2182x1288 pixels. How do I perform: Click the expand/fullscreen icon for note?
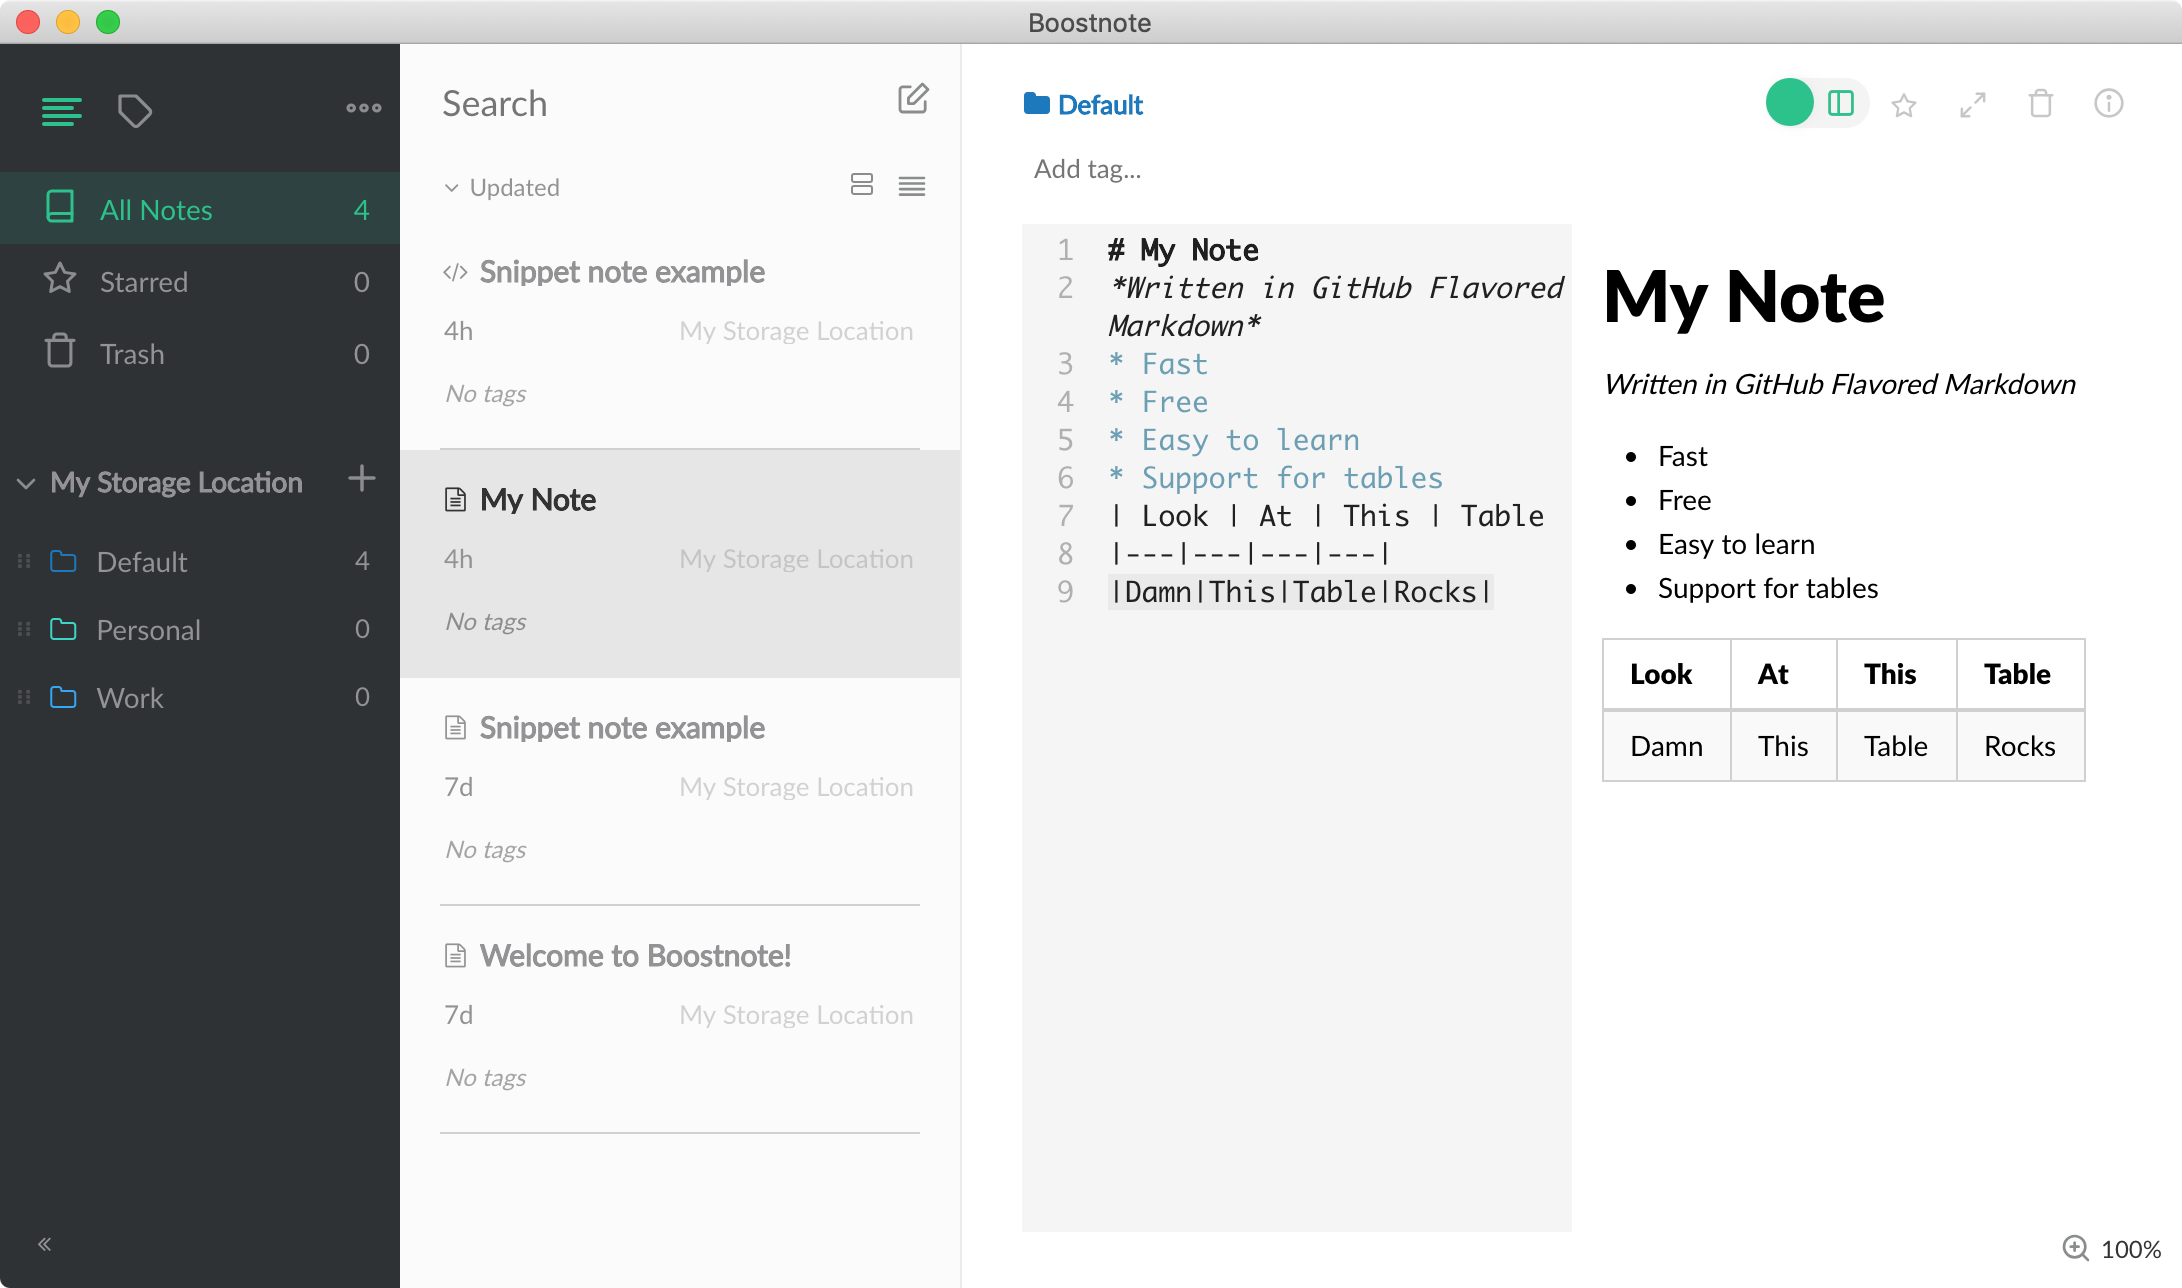(x=1973, y=104)
